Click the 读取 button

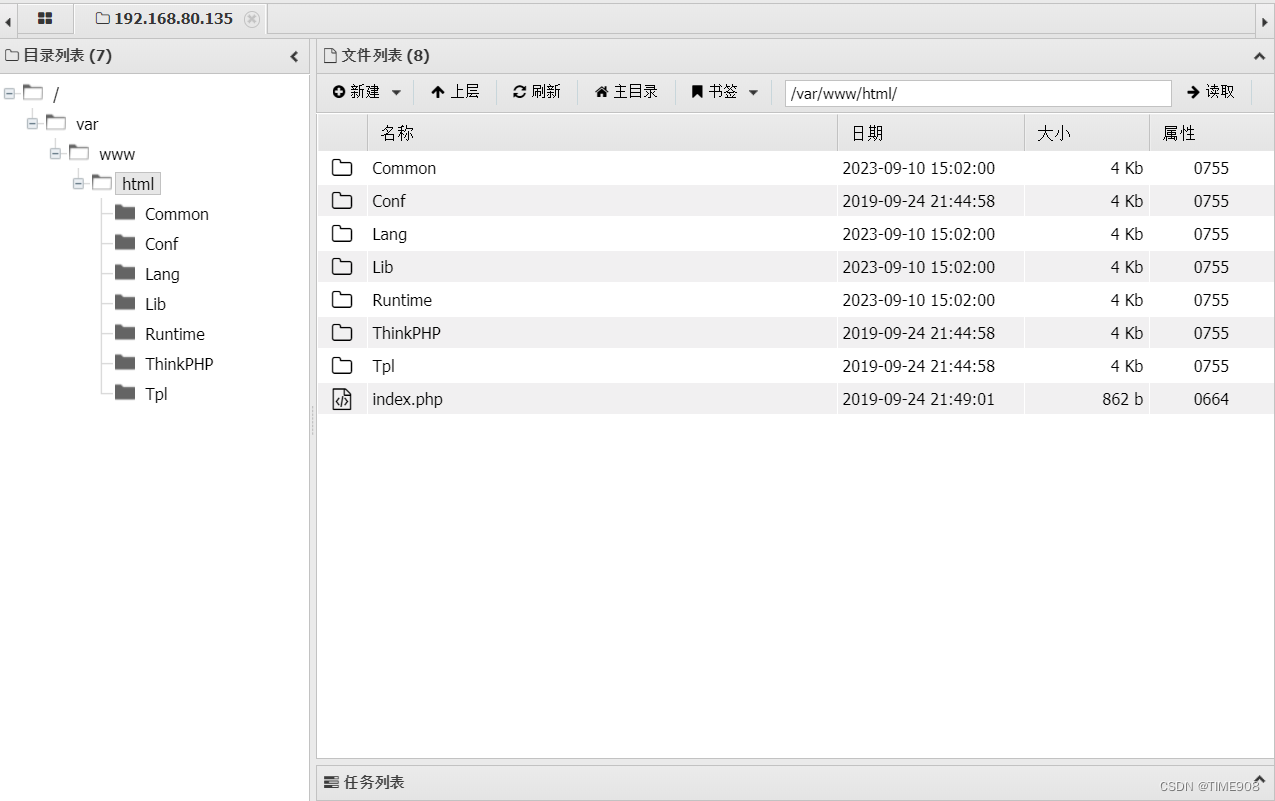1211,91
